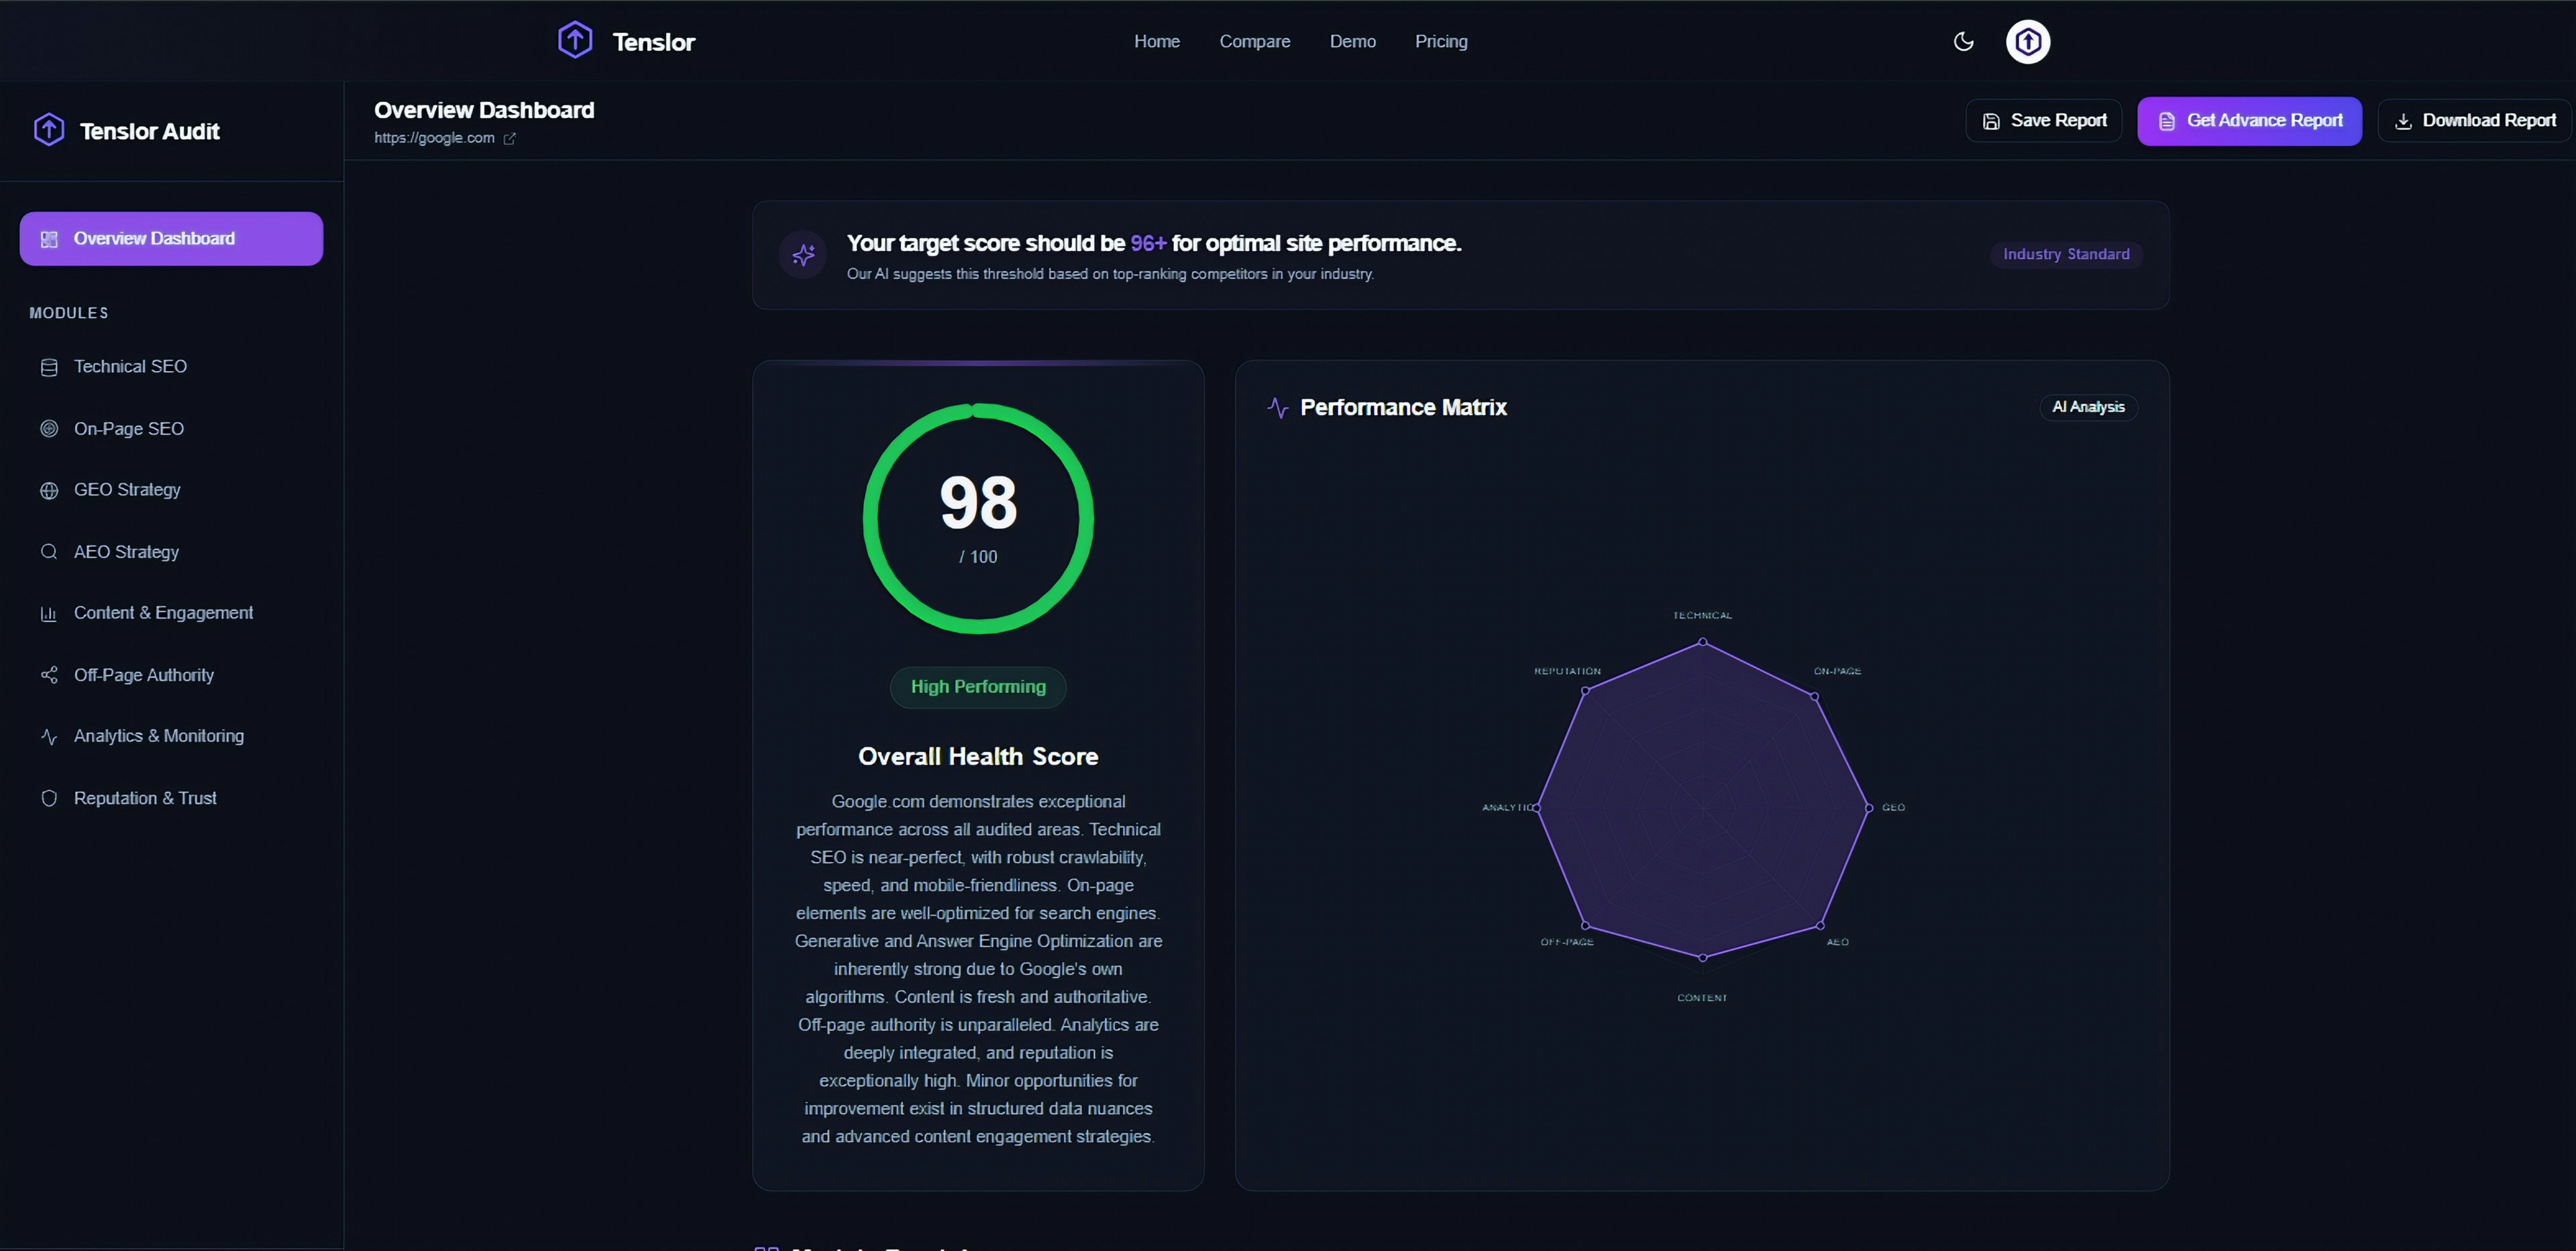Screen dimensions: 2576x1251
Task: Toggle dark mode moon icon
Action: [1963, 41]
